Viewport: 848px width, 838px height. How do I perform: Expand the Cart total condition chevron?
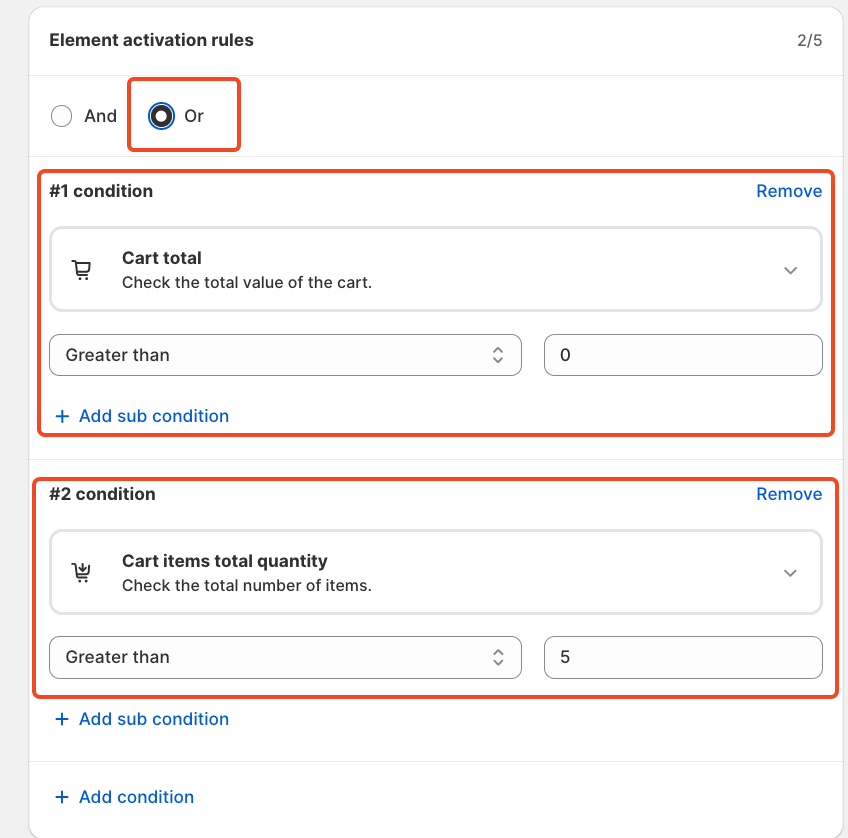790,270
